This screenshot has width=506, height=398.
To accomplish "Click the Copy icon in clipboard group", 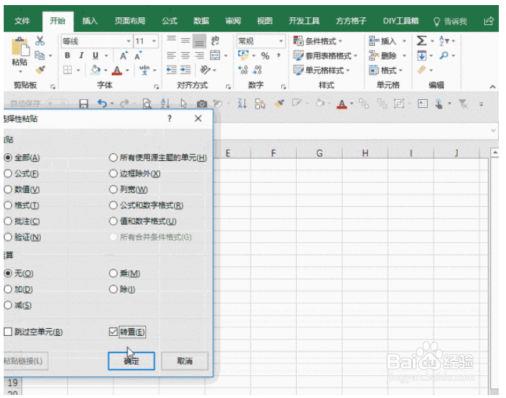I will point(40,55).
